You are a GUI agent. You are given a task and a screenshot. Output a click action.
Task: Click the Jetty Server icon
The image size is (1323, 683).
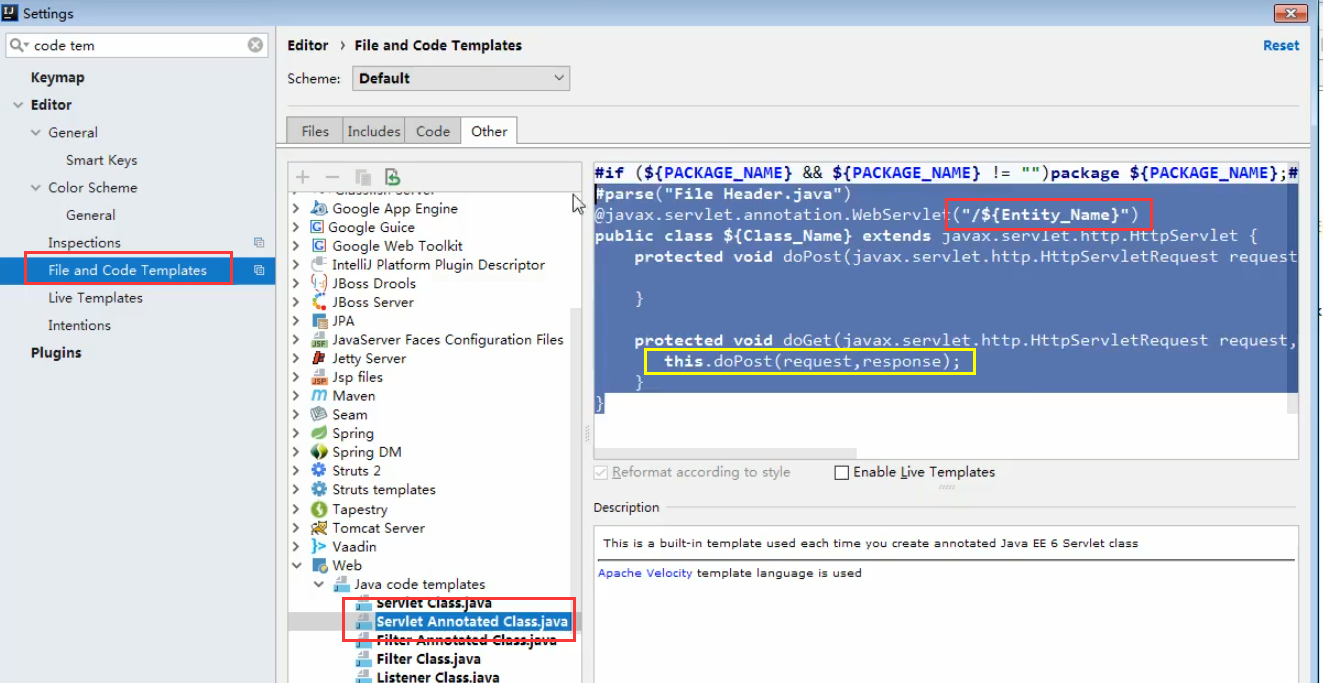(319, 358)
